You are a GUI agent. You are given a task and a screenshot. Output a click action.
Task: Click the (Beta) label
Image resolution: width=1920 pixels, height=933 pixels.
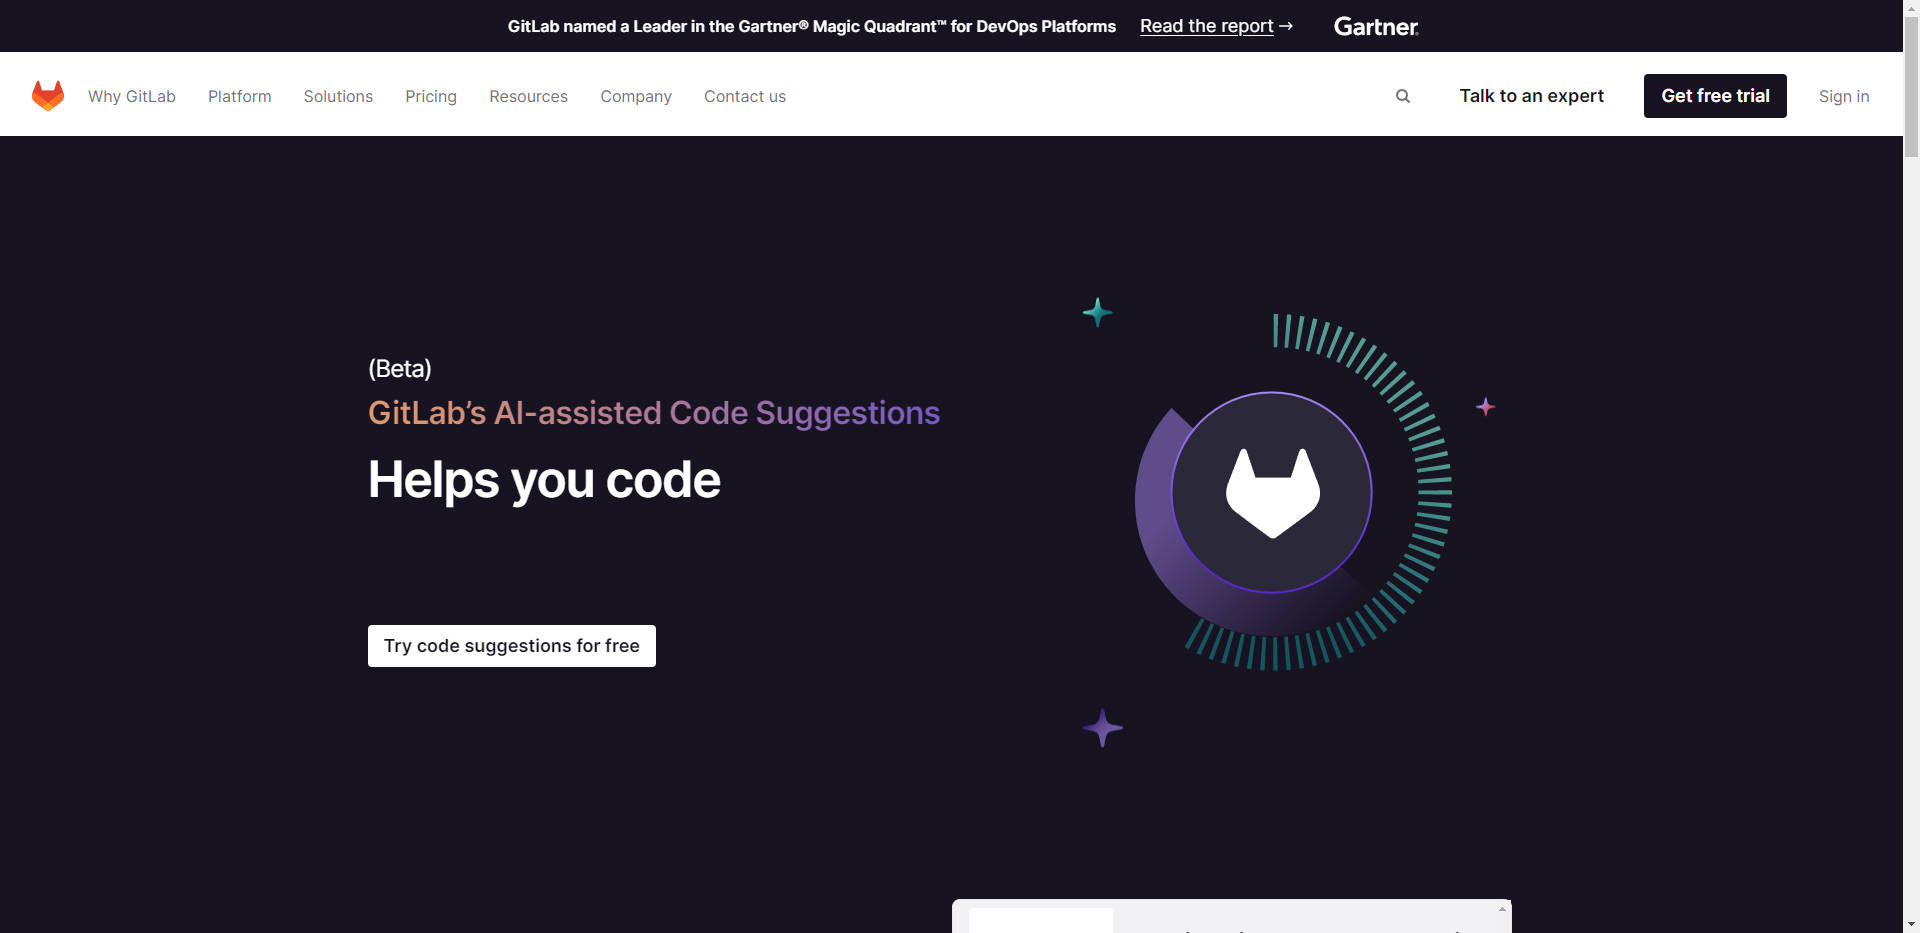[400, 369]
